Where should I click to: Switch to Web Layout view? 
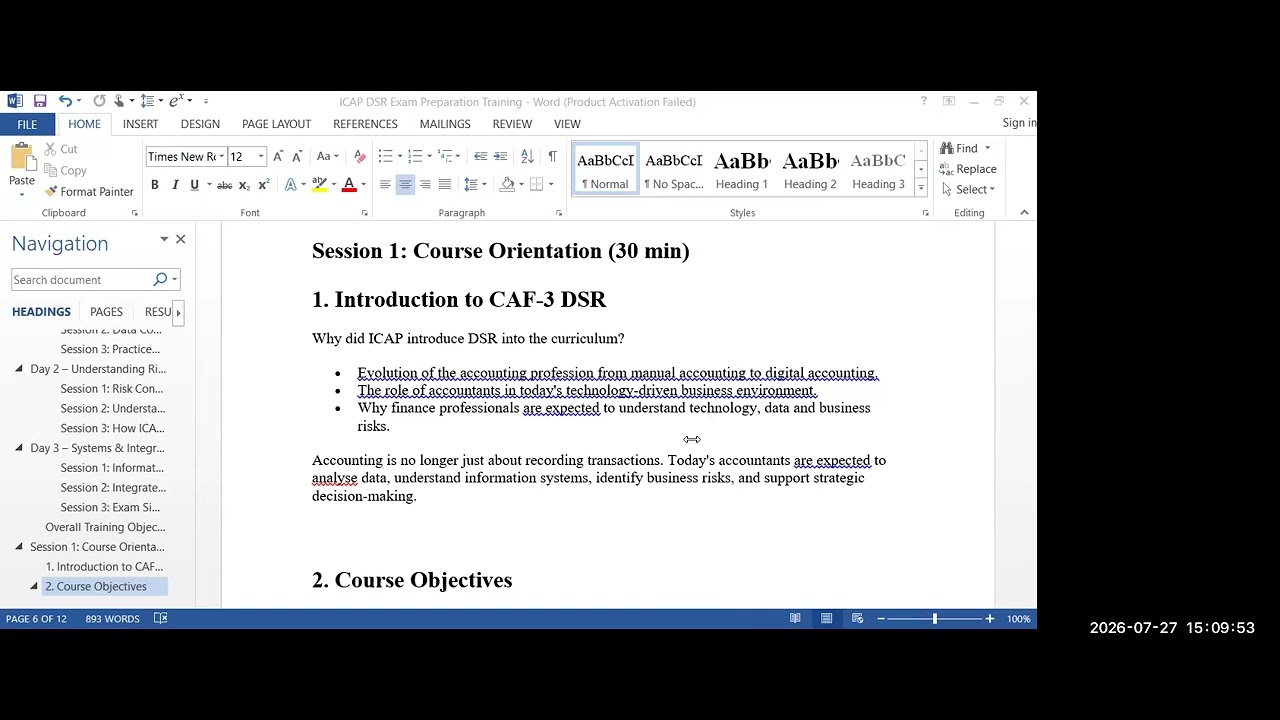coord(857,619)
